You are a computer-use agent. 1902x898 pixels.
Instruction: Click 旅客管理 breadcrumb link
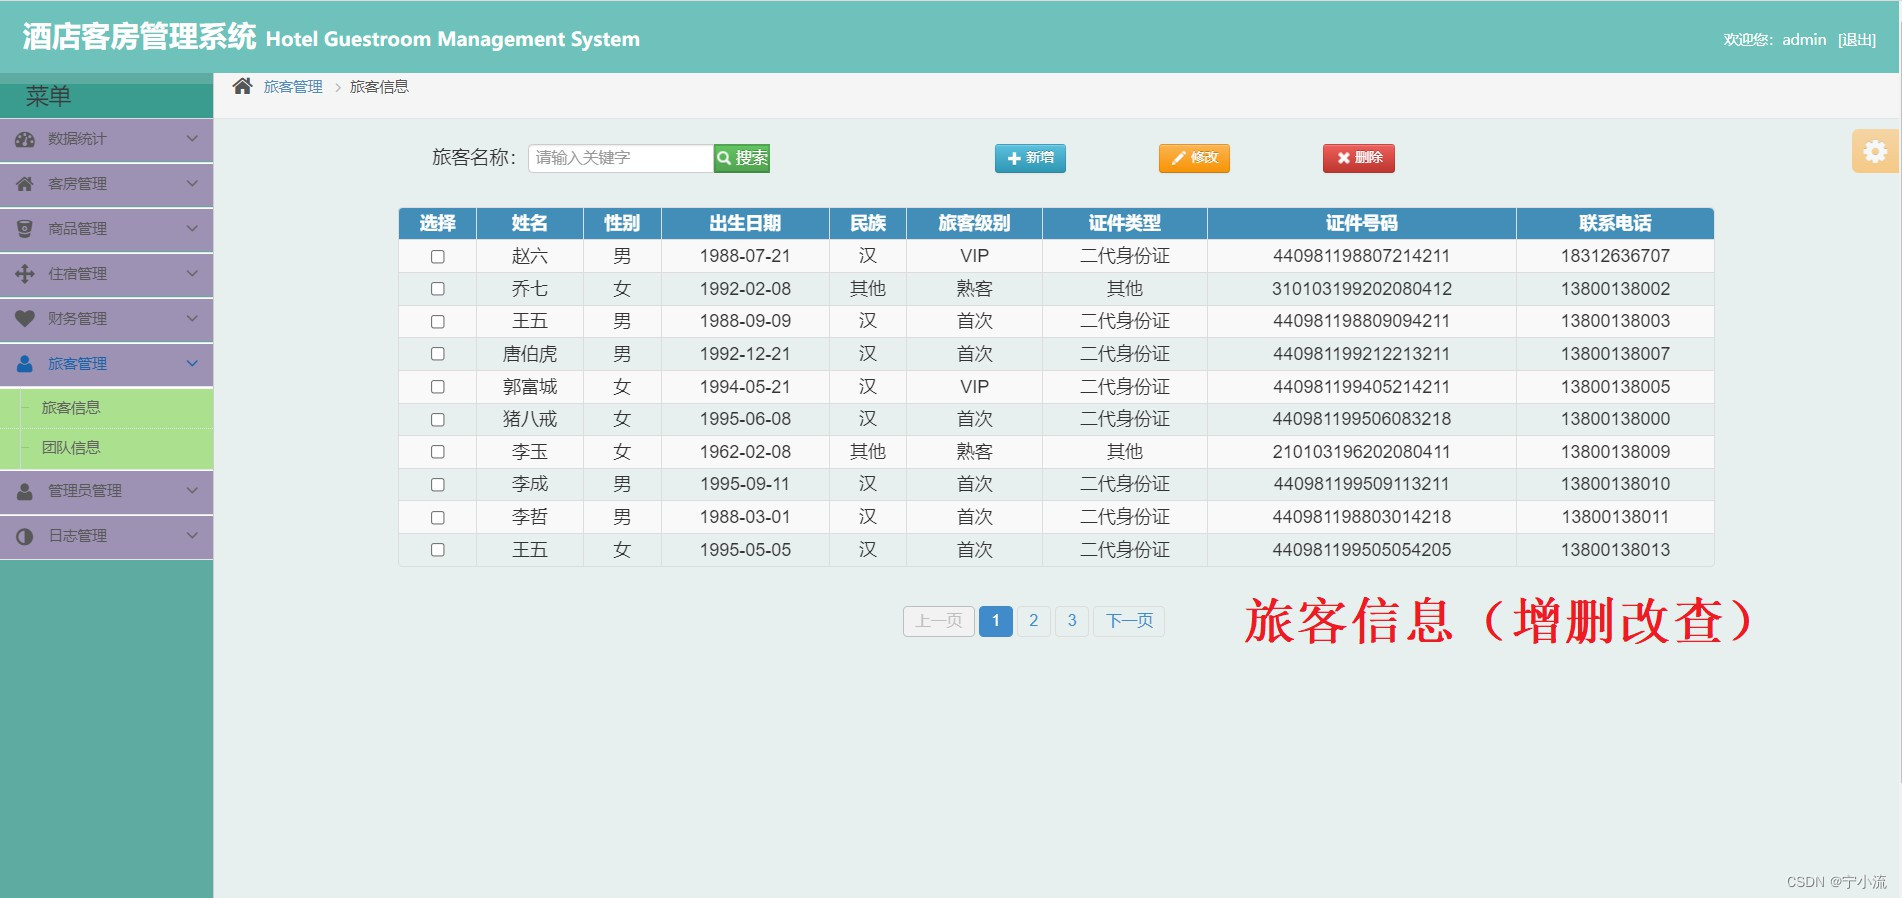(x=293, y=87)
